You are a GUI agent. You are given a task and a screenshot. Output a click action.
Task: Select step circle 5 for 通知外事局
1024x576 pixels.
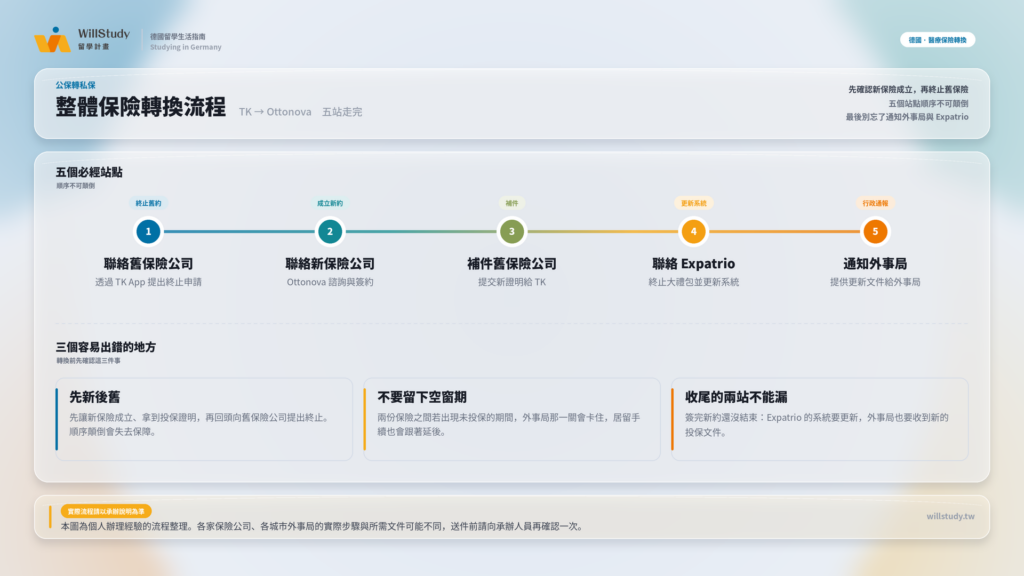tap(875, 231)
